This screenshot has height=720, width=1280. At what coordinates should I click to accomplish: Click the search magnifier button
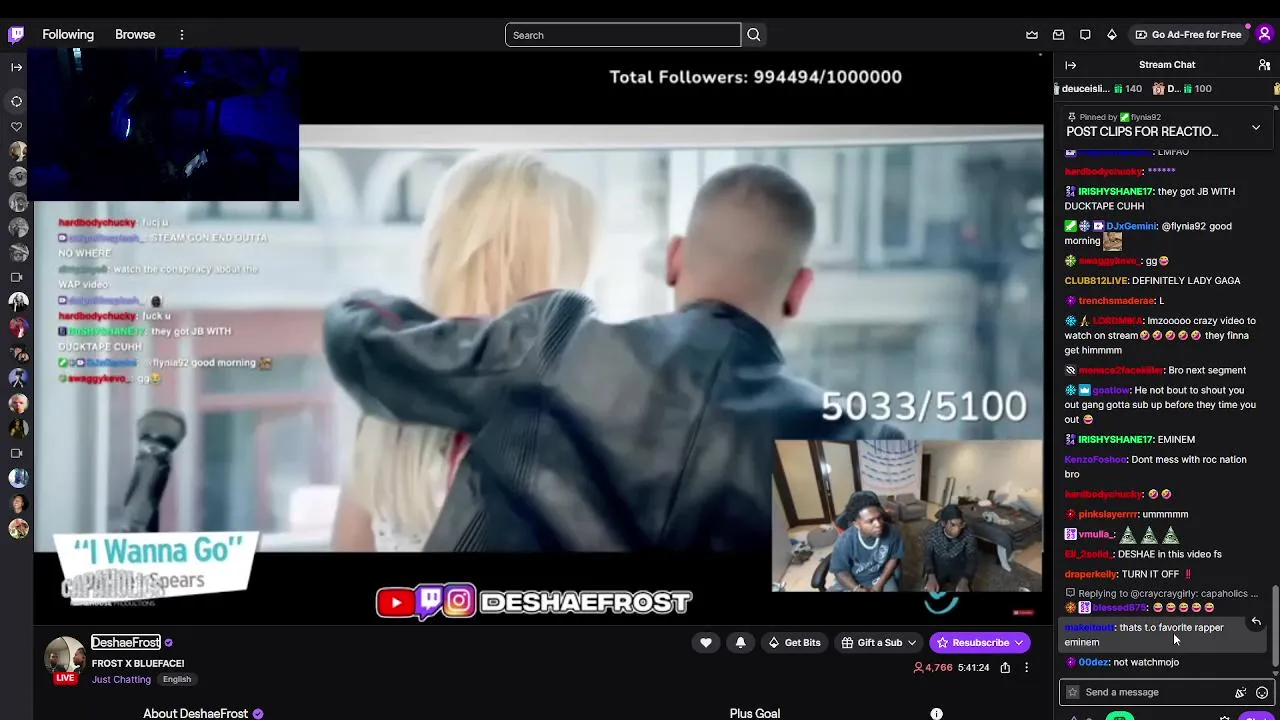coord(754,35)
